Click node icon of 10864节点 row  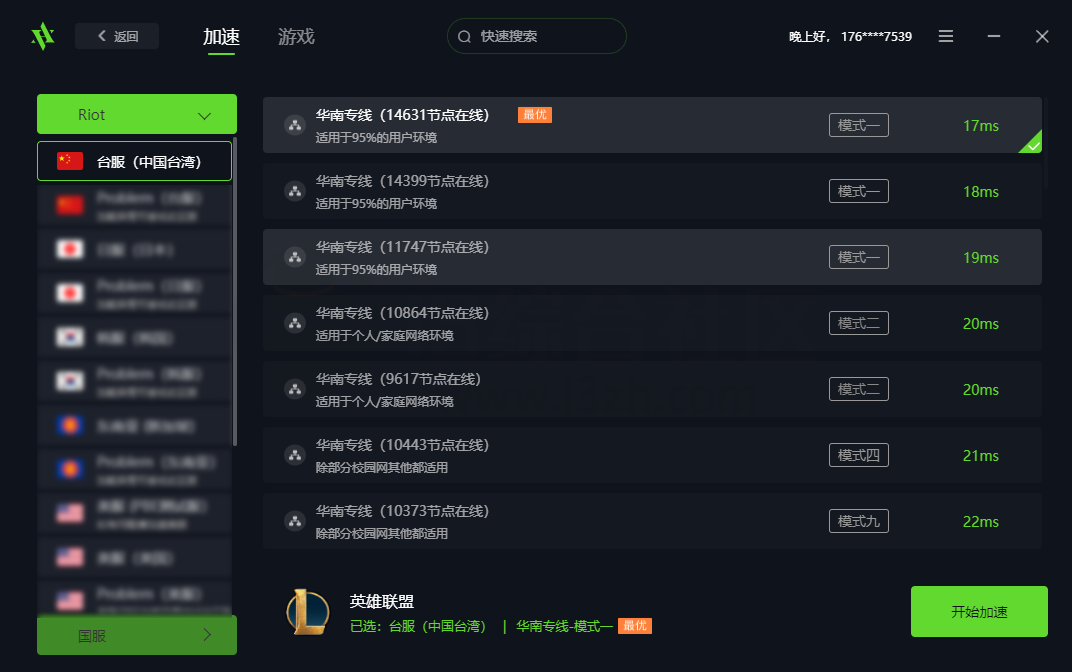[295, 323]
